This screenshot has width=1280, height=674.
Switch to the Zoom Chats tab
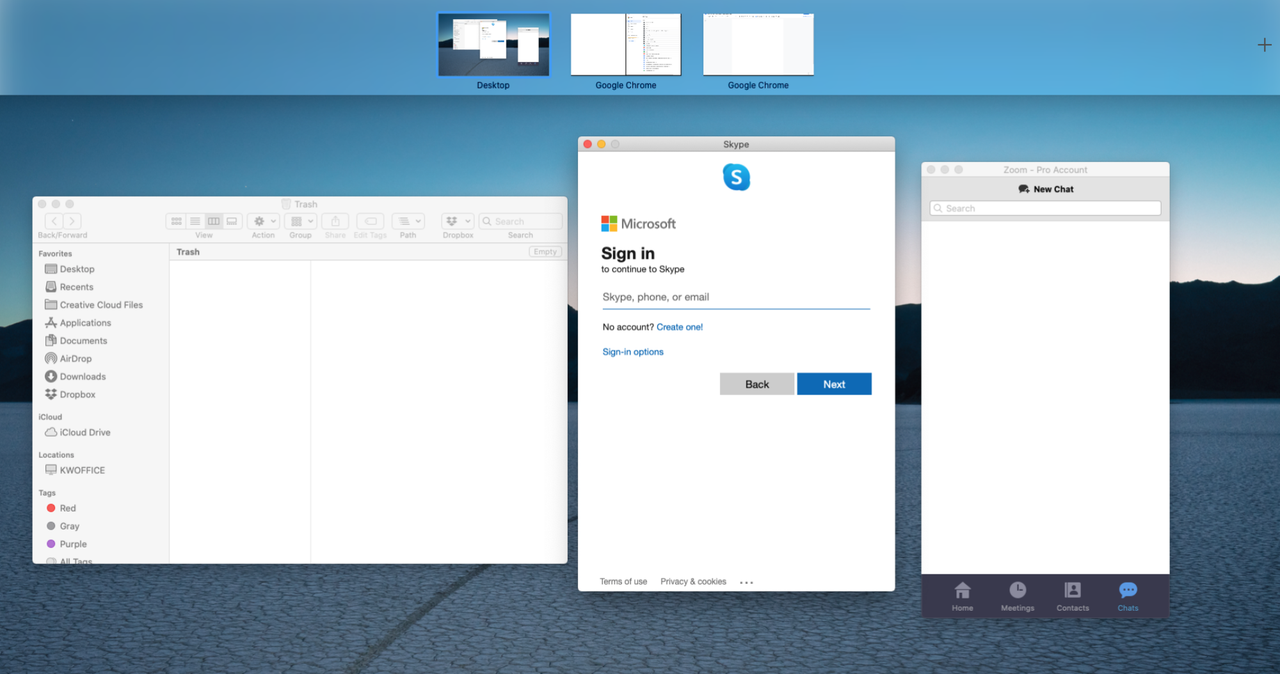click(x=1128, y=596)
